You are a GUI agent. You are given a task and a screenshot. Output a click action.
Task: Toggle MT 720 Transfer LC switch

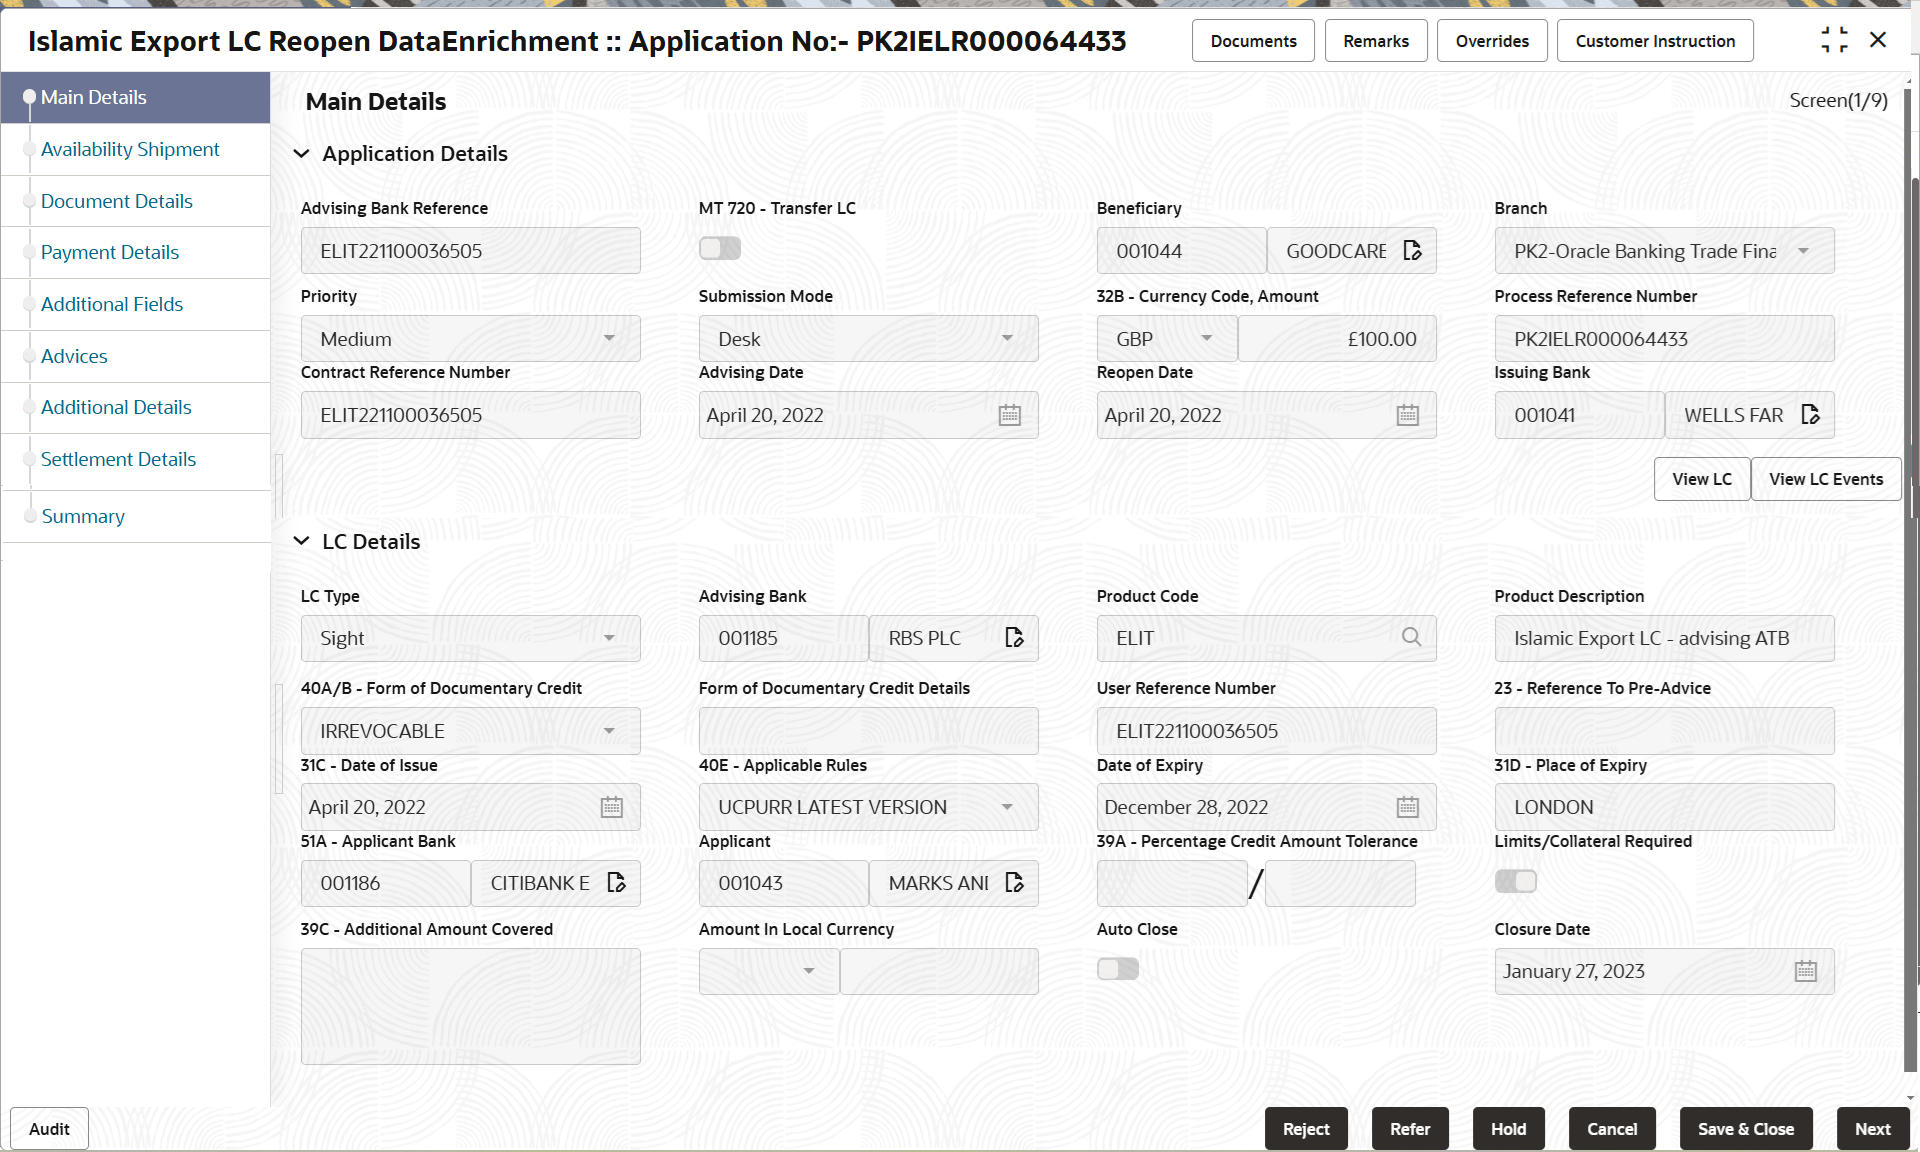tap(720, 249)
